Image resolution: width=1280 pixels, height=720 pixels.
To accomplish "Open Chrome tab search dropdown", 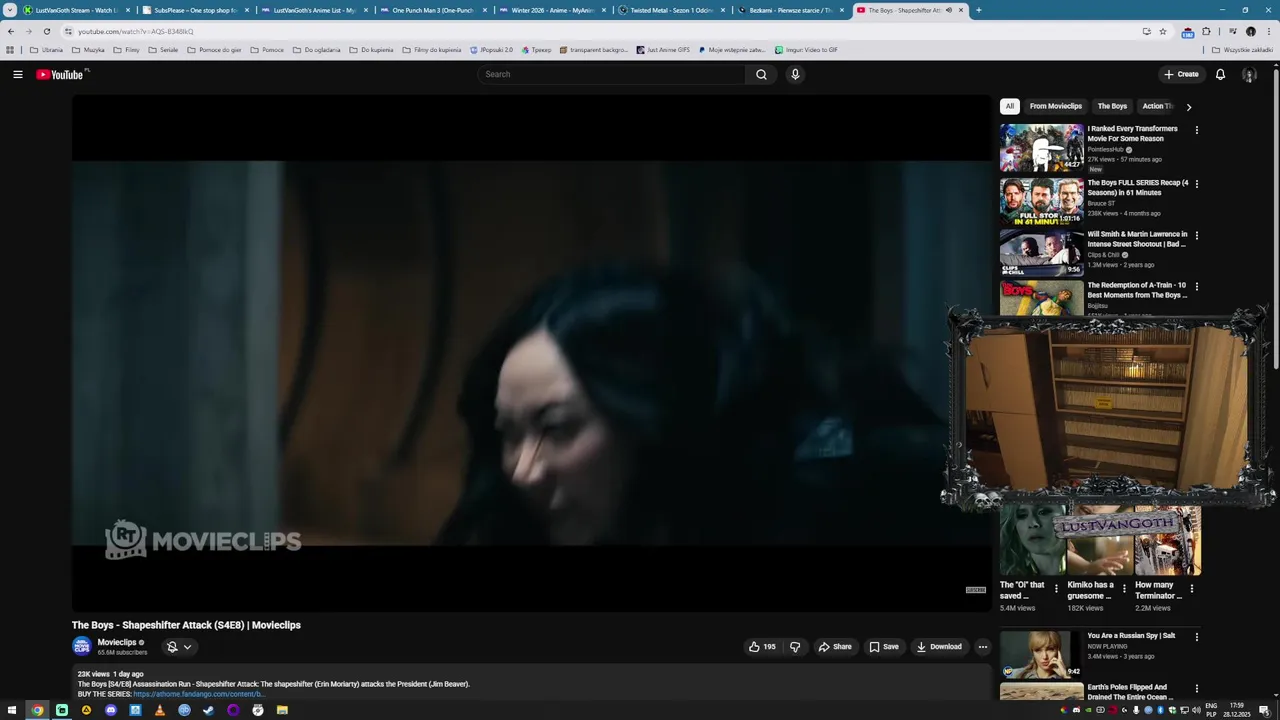I will tap(11, 10).
